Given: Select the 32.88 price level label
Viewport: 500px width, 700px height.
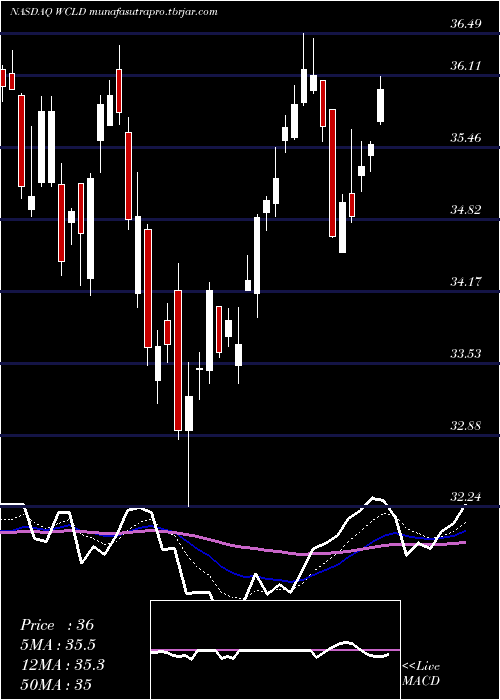Looking at the screenshot, I should [x=466, y=425].
